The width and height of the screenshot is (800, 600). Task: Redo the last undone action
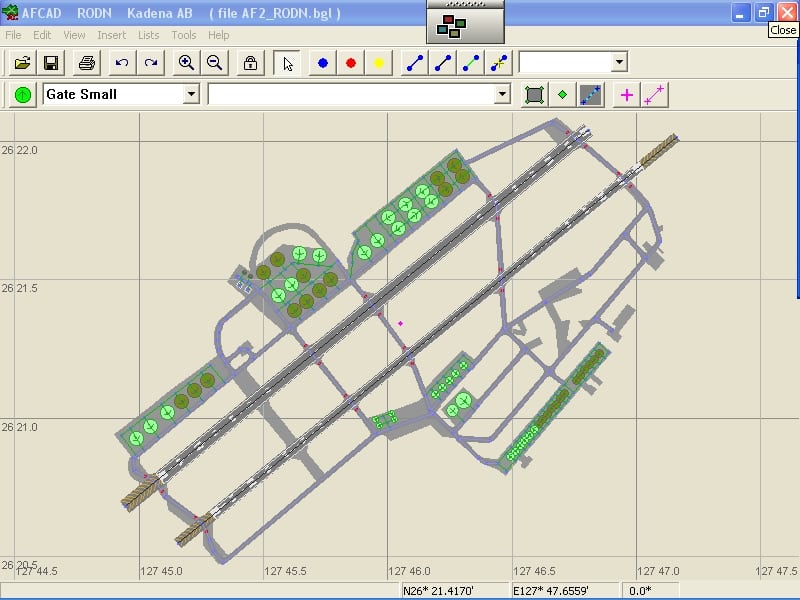(x=150, y=63)
